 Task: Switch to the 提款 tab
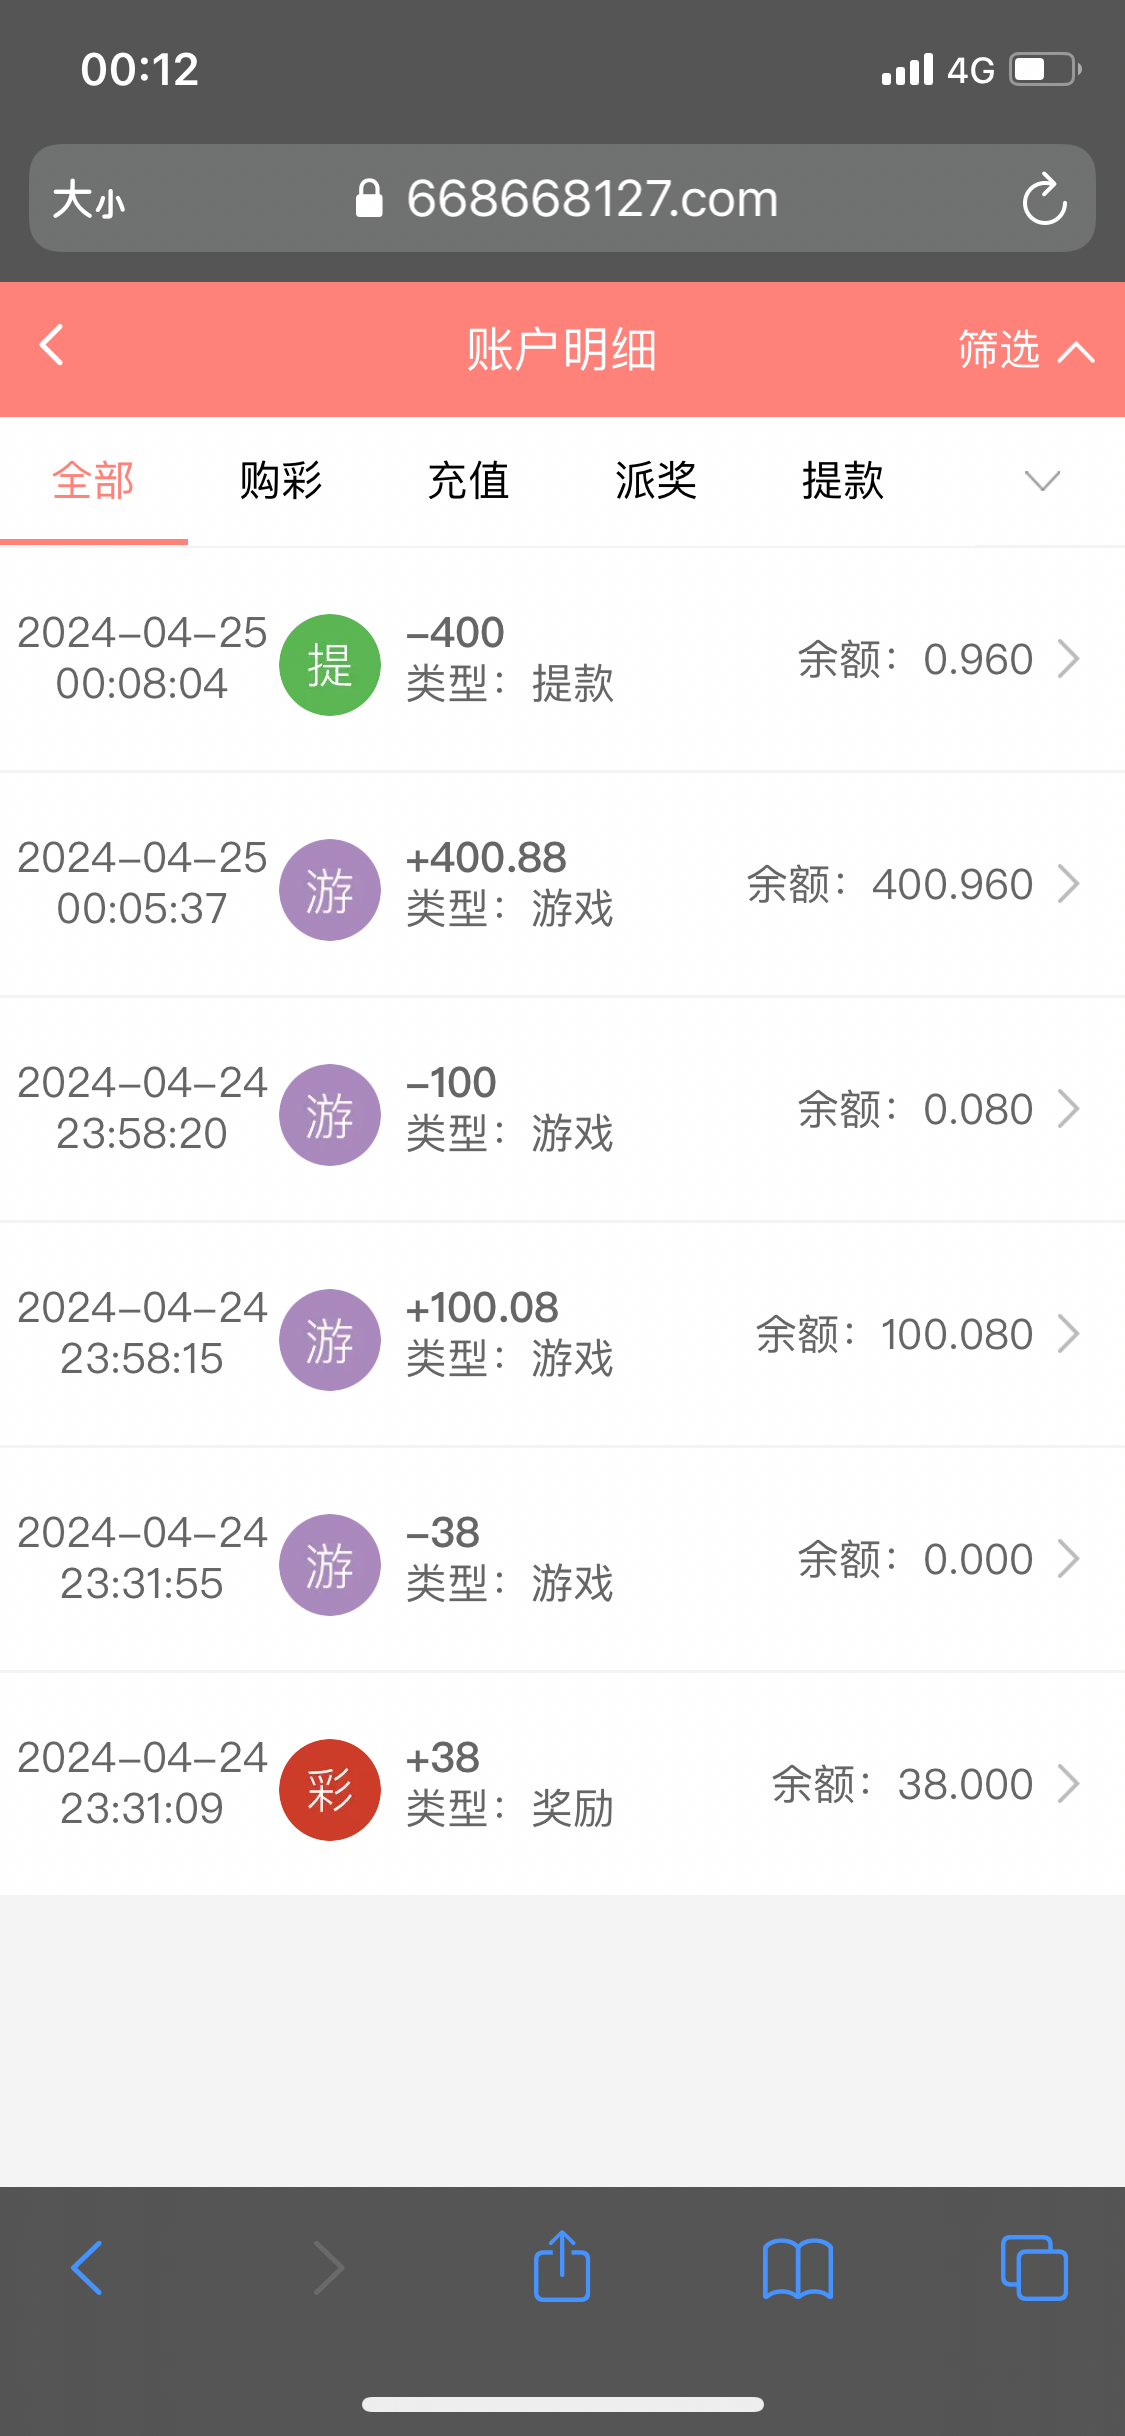point(843,482)
